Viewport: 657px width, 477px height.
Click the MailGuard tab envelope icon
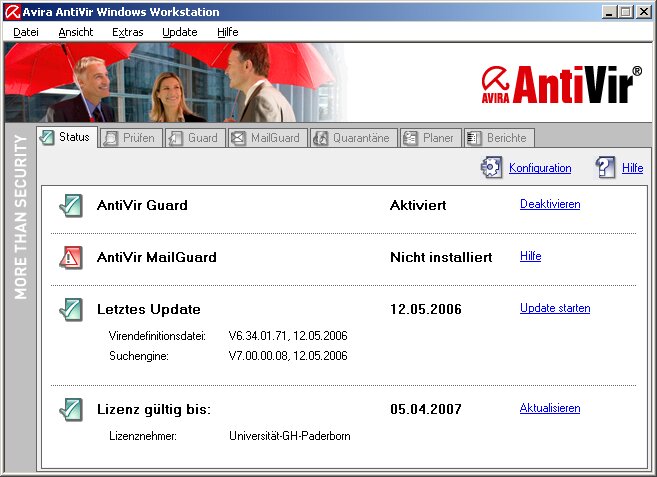click(x=238, y=138)
